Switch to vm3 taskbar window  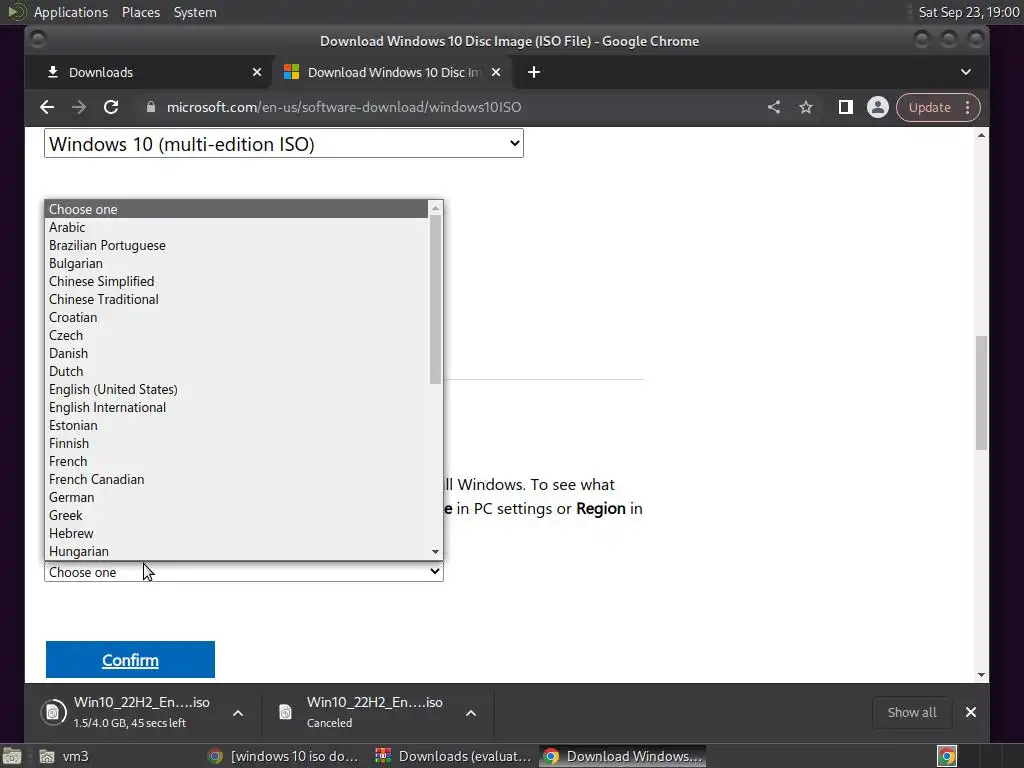click(64, 756)
